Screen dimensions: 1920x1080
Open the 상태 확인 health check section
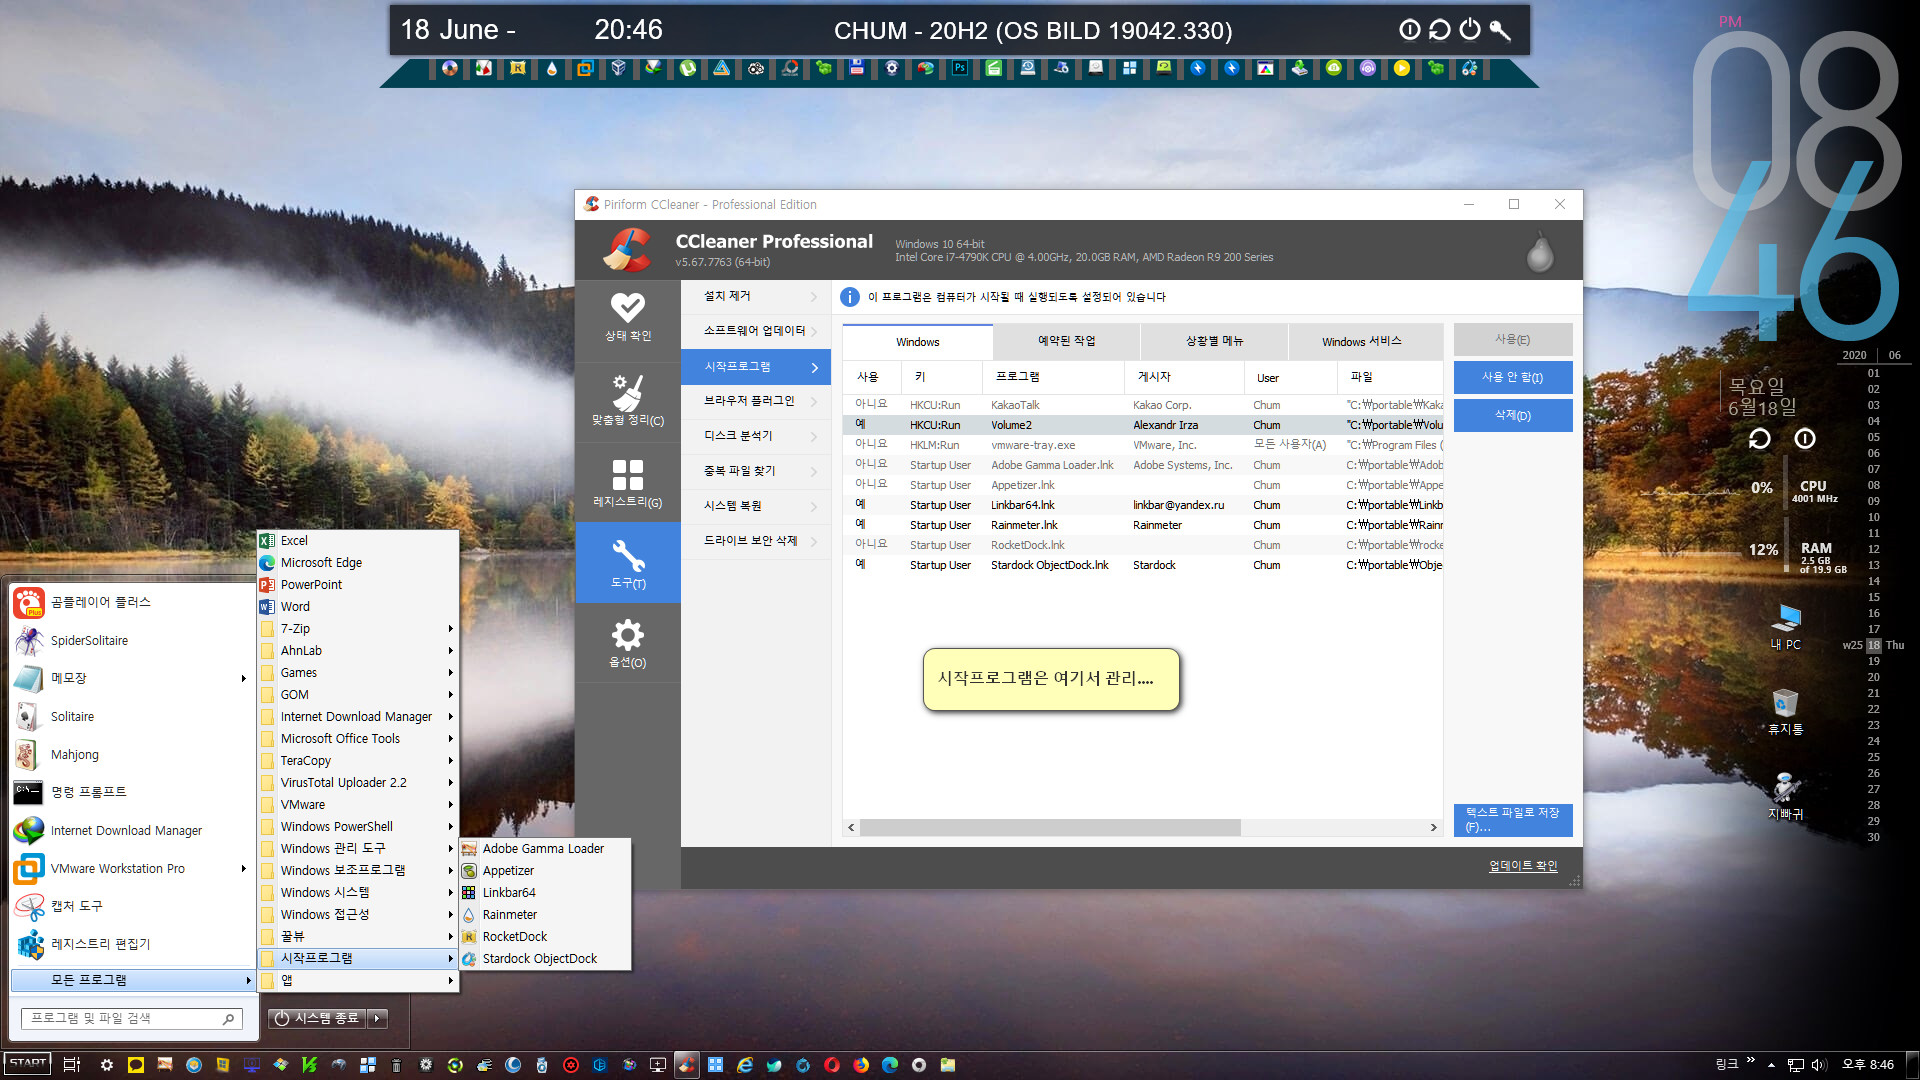click(x=628, y=318)
